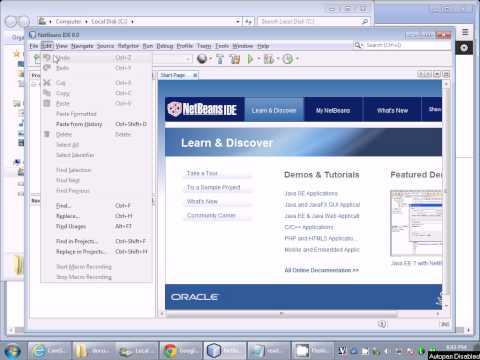
Task: Click the Paste clipboard icon in menu
Action: pos(47,103)
